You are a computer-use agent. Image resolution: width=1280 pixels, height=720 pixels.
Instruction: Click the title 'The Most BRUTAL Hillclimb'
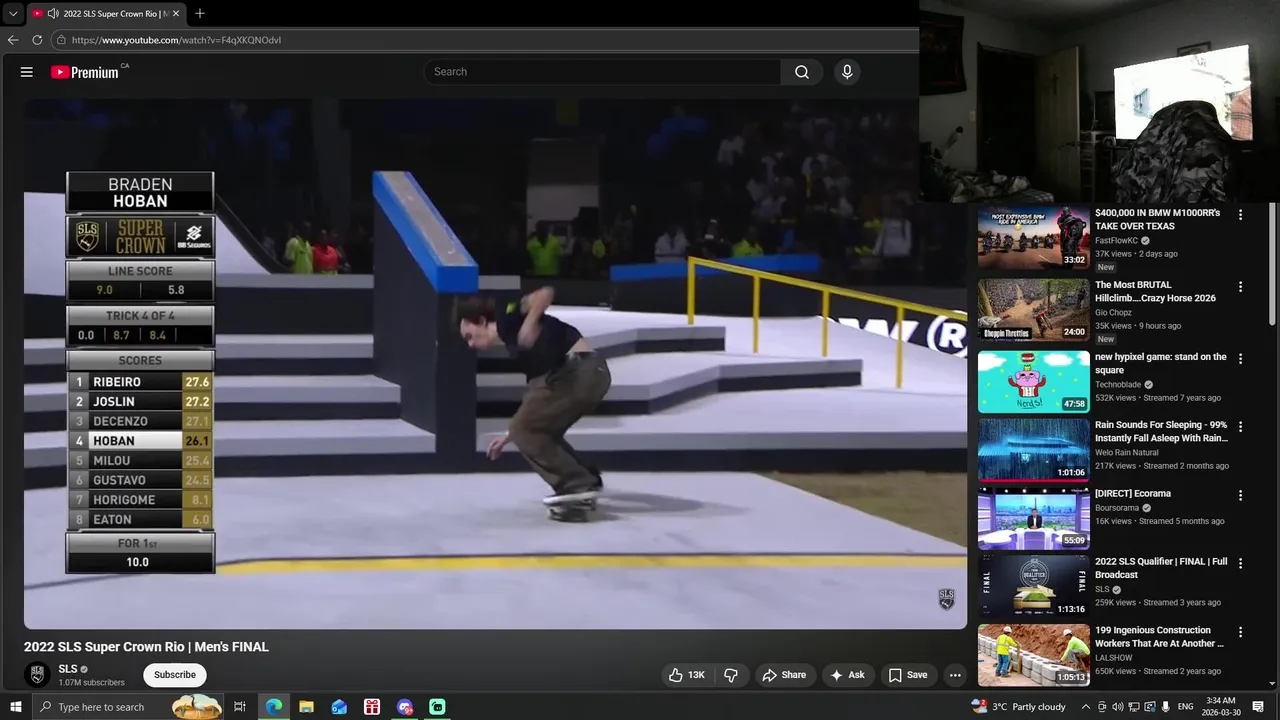(1155, 292)
